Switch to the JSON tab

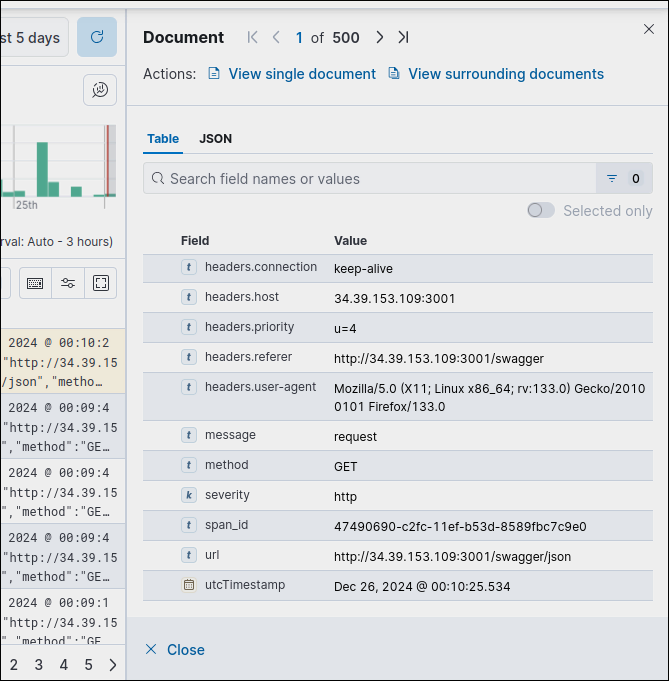coord(215,139)
